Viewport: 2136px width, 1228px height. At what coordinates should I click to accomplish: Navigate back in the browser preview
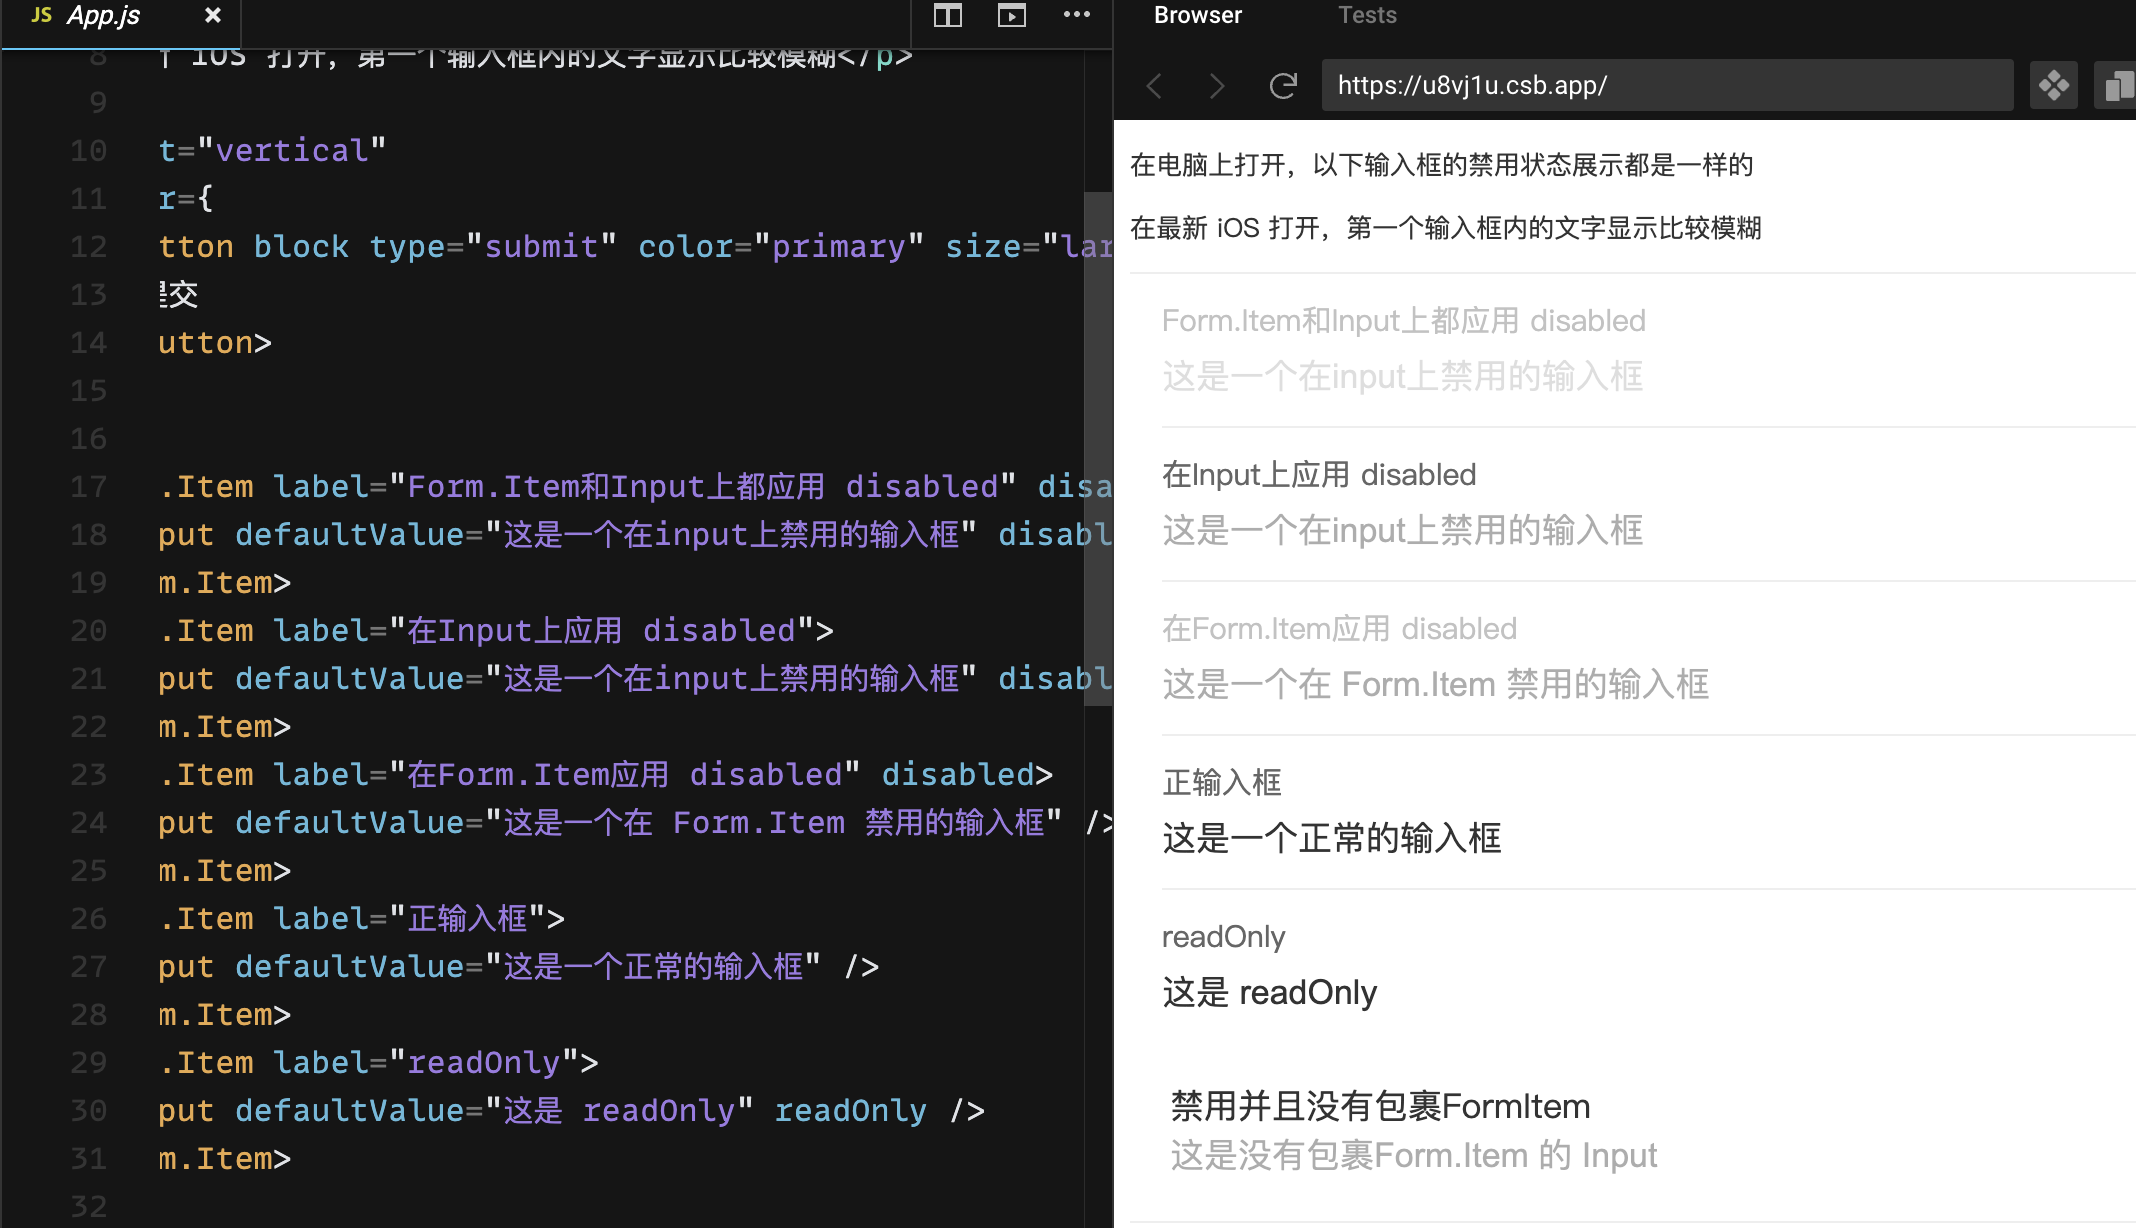click(1154, 86)
